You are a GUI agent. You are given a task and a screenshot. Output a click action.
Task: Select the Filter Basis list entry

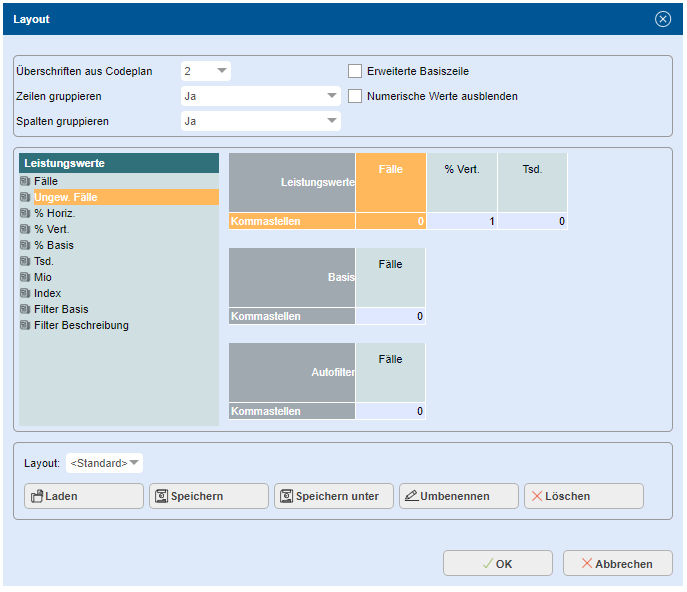tap(61, 309)
